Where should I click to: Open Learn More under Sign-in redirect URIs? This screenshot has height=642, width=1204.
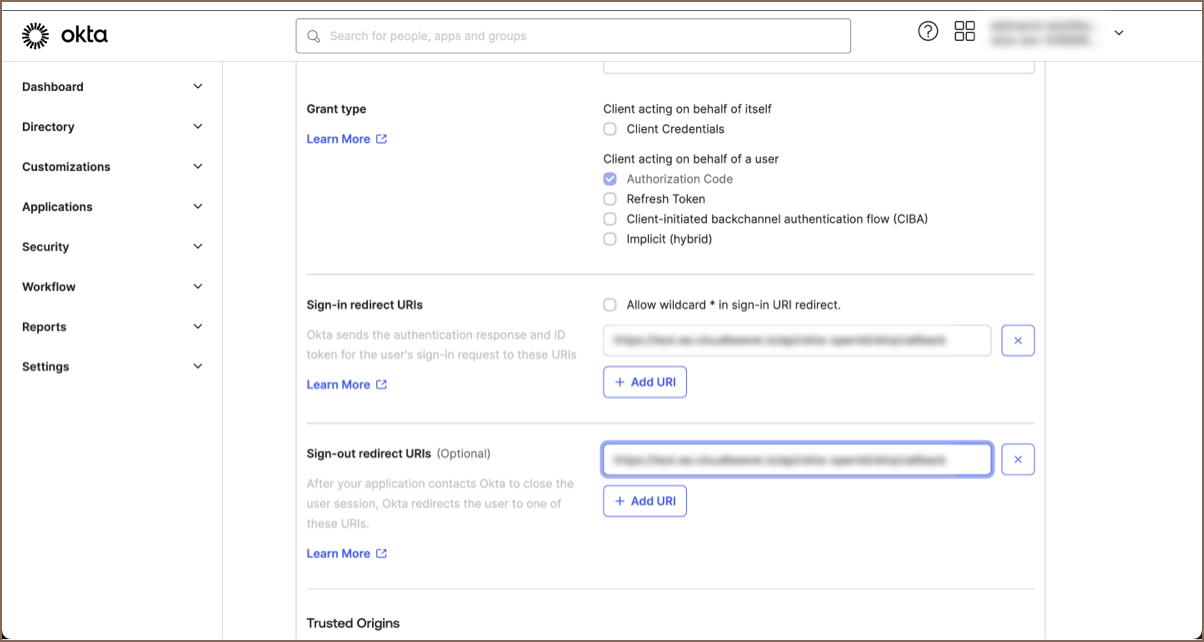pos(346,385)
